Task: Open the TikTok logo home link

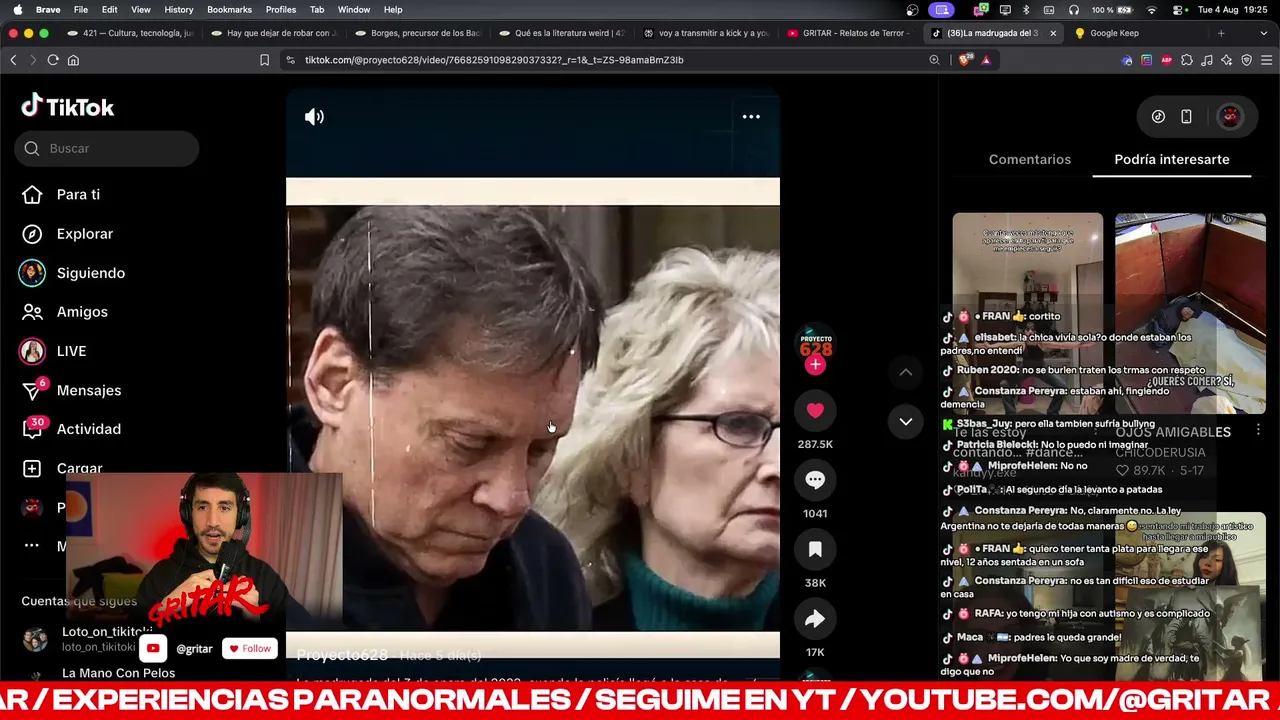Action: coord(68,106)
